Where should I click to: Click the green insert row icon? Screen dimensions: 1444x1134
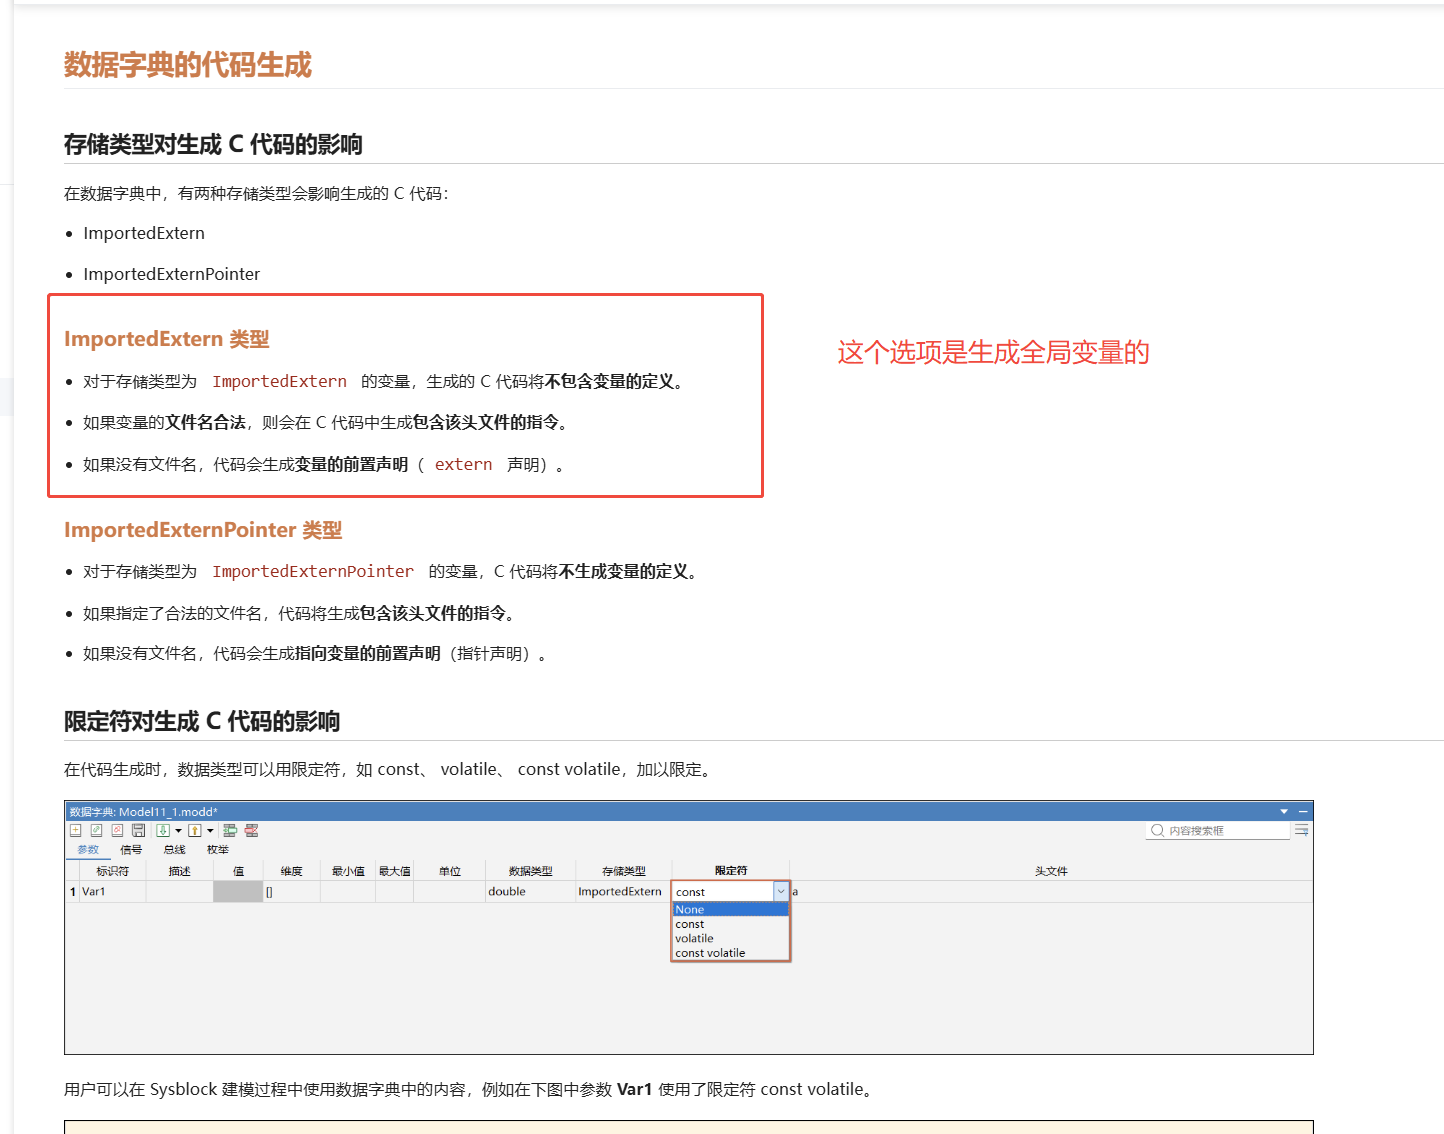tap(230, 830)
